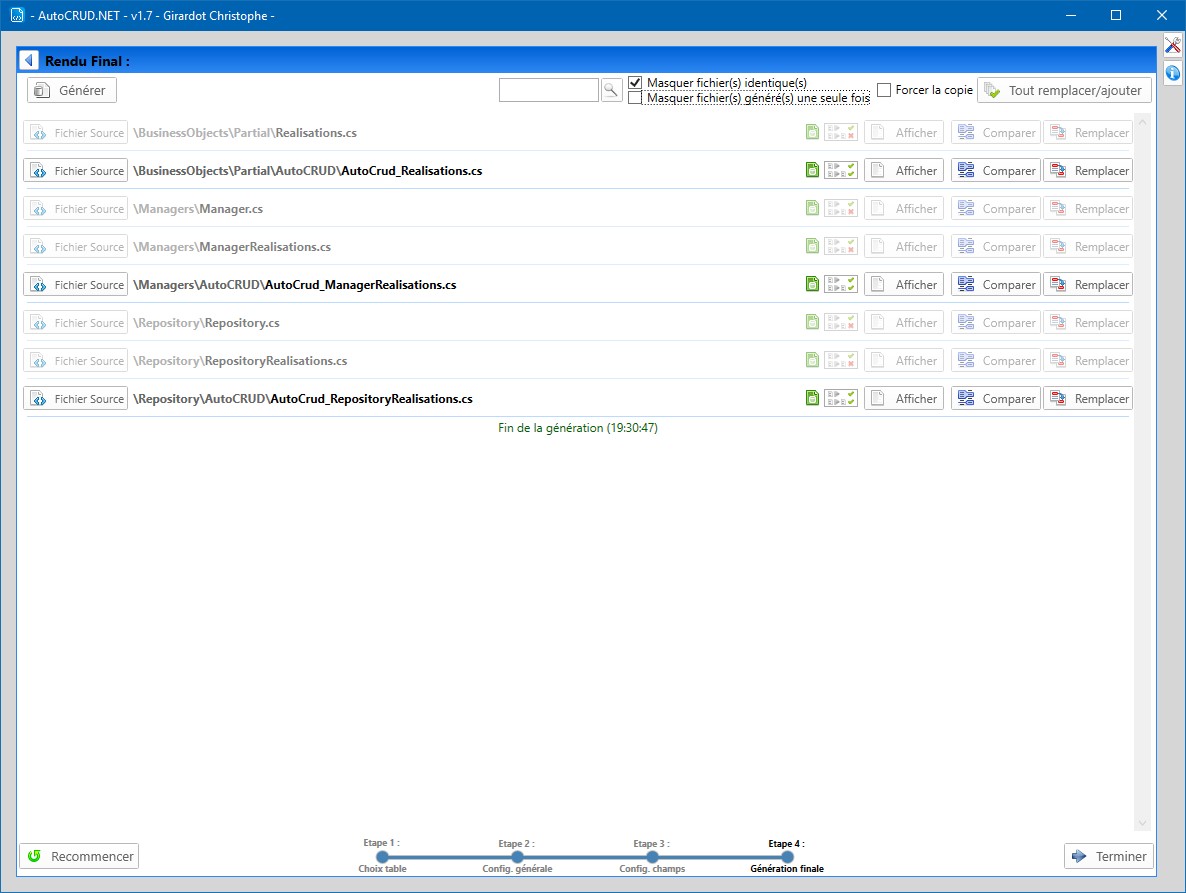Select path text \Managers\AutoCRUD\AutoCrud_ManagerRealisations.cs
The width and height of the screenshot is (1186, 893).
(x=295, y=284)
